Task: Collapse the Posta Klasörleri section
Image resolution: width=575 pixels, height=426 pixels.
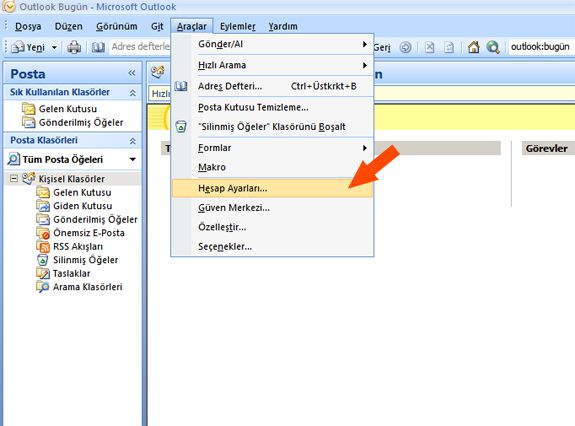Action: (132, 141)
